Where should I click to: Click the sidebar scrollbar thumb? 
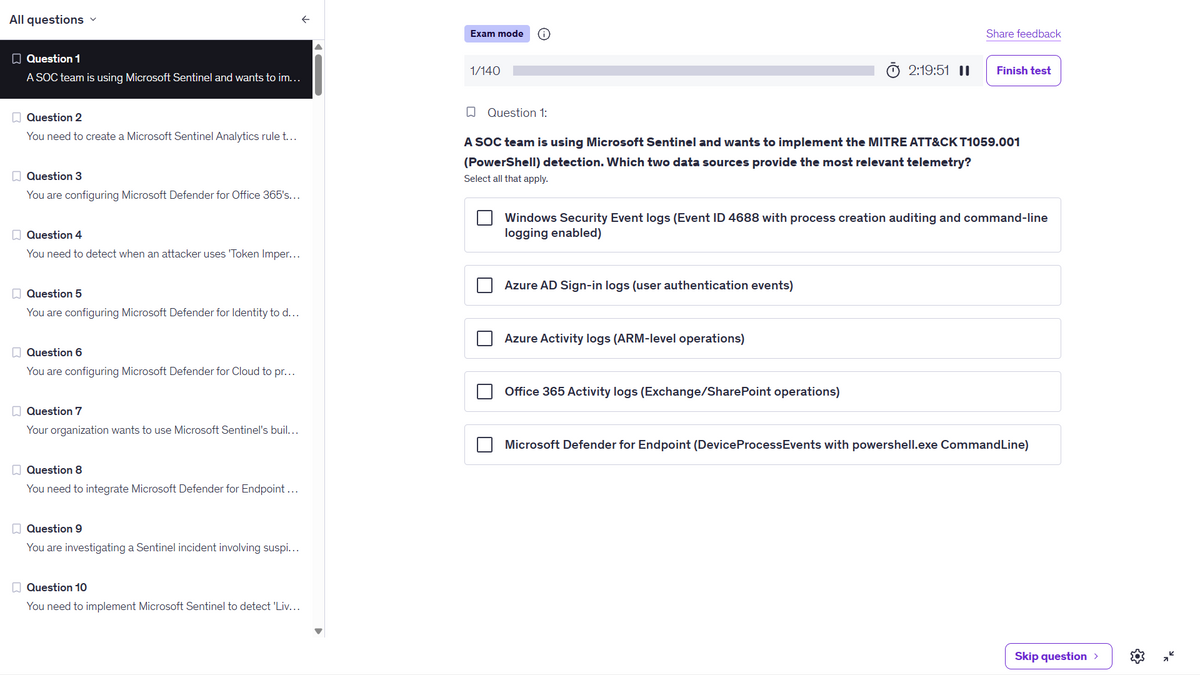pos(319,74)
